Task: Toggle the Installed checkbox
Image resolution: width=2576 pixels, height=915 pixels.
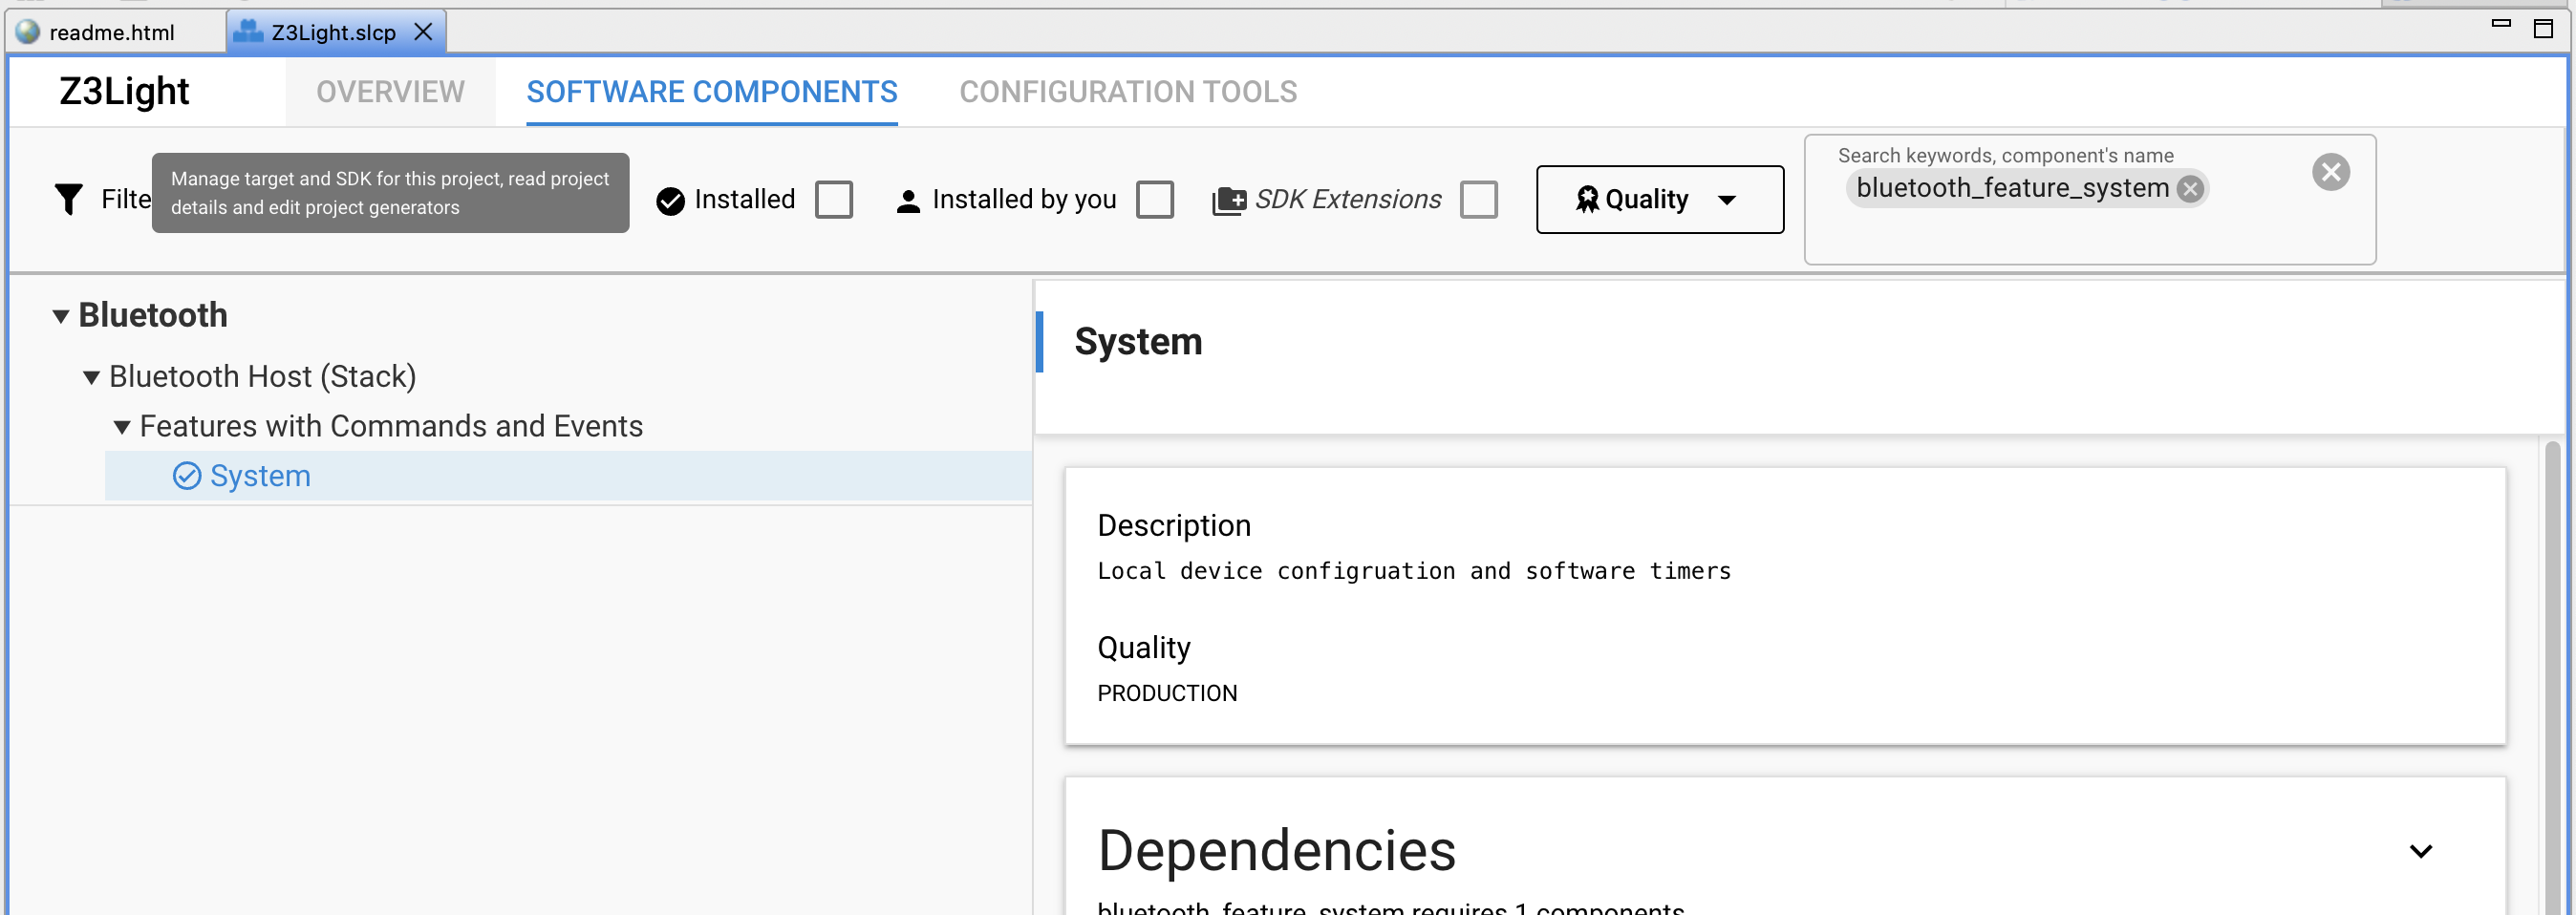Action: (834, 199)
